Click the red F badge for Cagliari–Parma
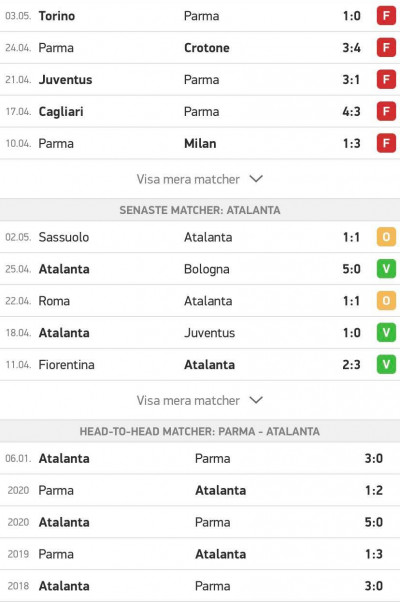 (x=386, y=111)
